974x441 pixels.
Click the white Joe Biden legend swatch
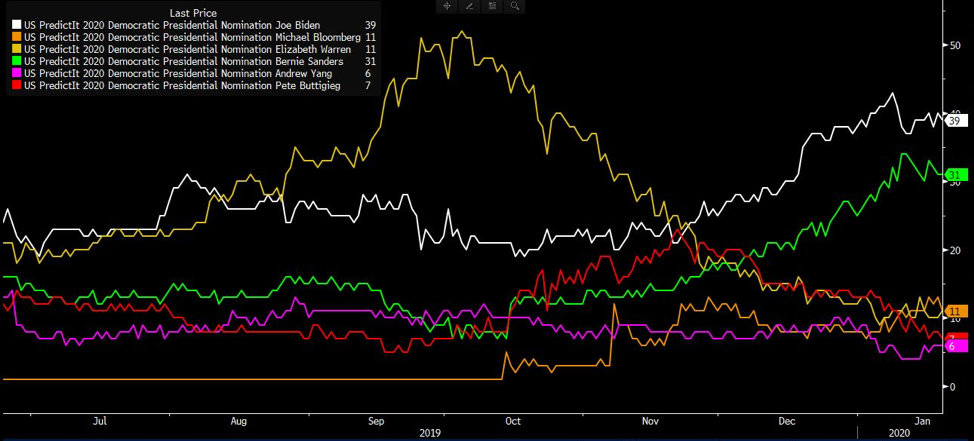point(16,25)
